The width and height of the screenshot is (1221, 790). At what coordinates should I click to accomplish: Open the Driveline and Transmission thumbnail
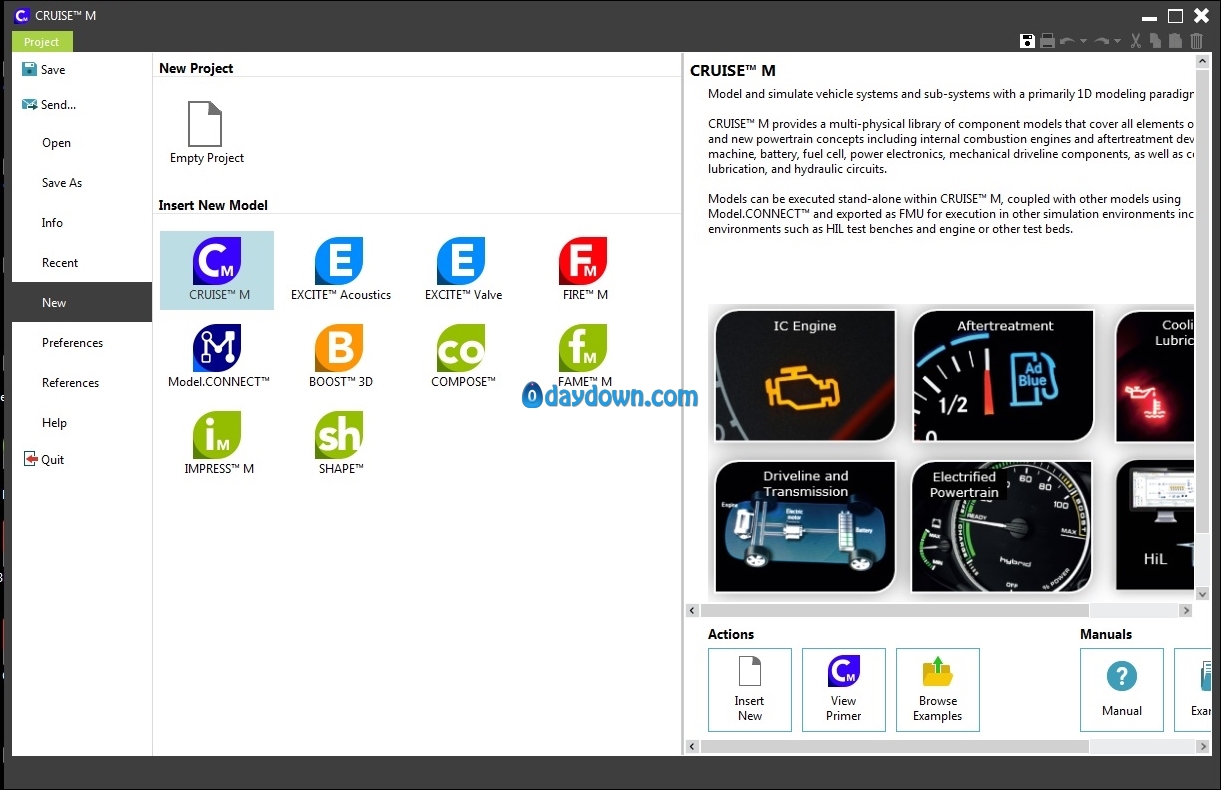point(805,526)
